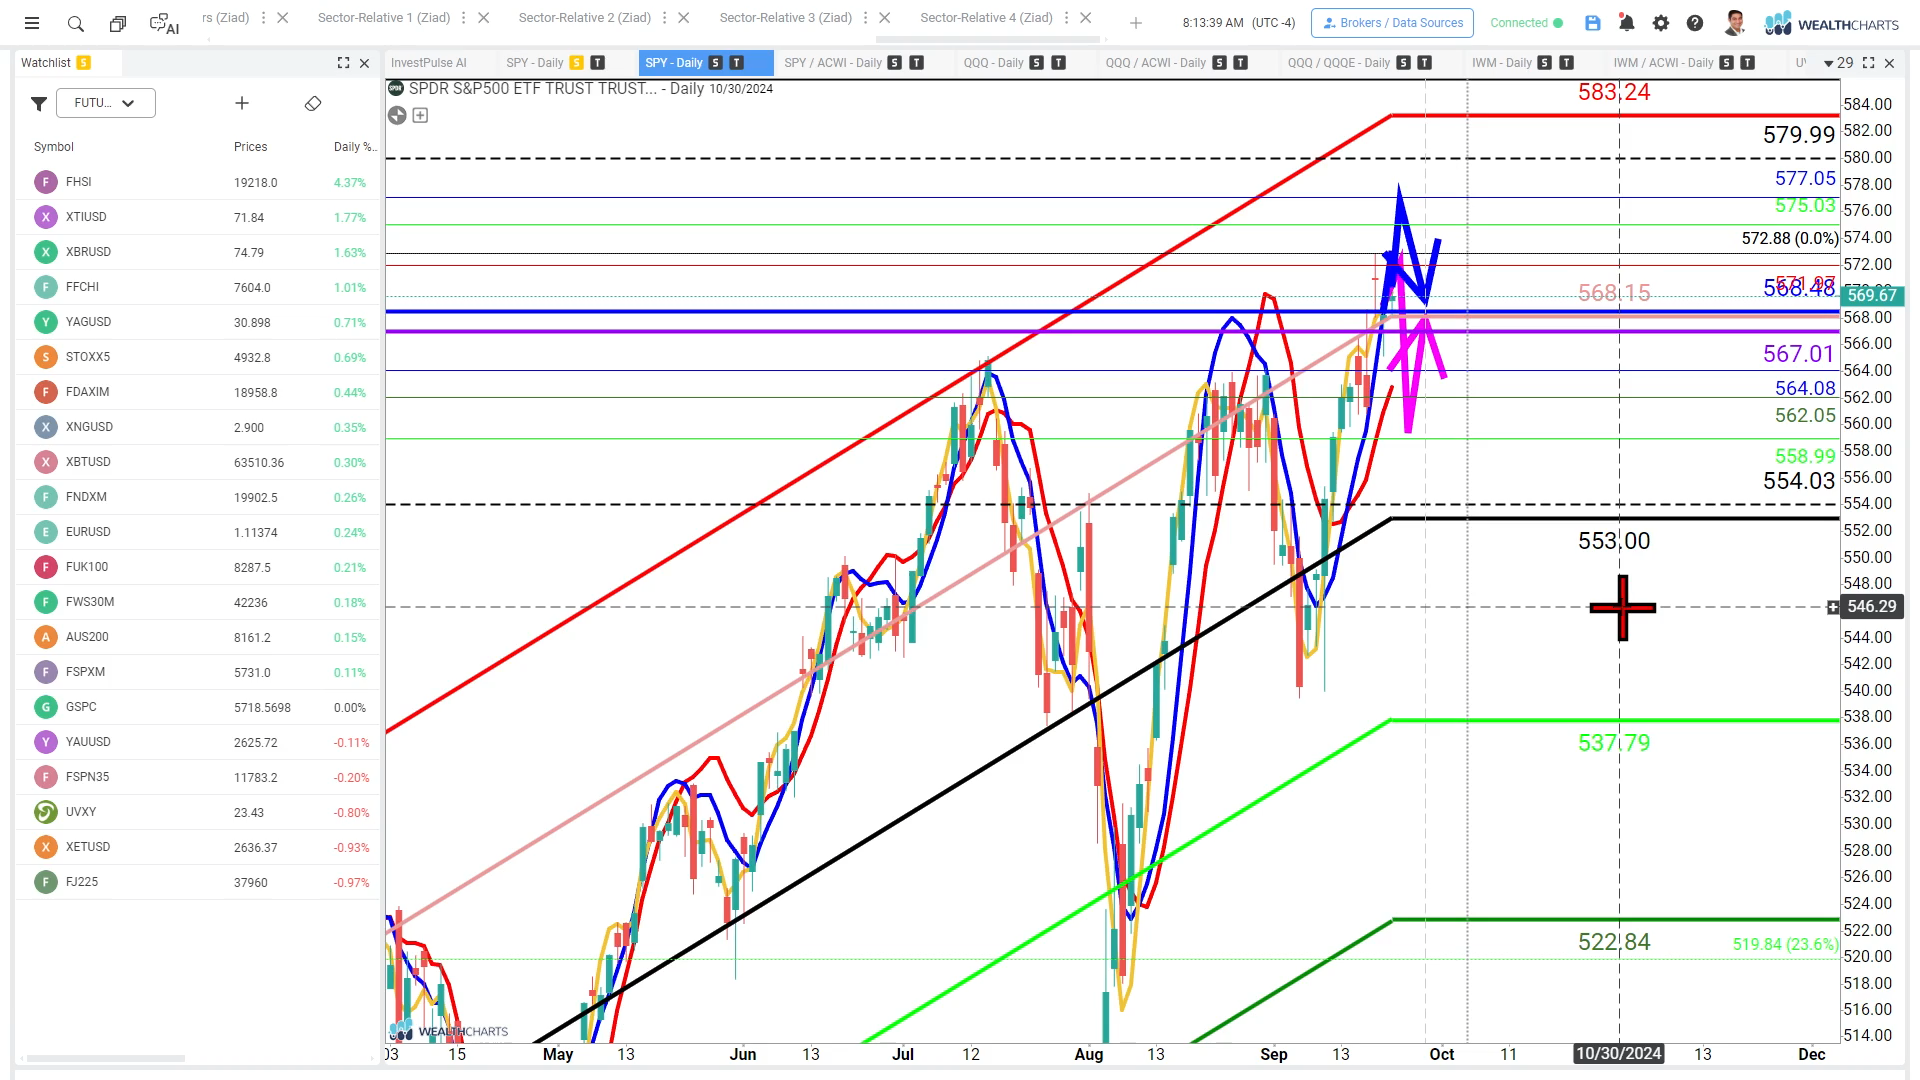Click the 546.29 price axis plus marker
The image size is (1920, 1080).
[x=1833, y=607]
